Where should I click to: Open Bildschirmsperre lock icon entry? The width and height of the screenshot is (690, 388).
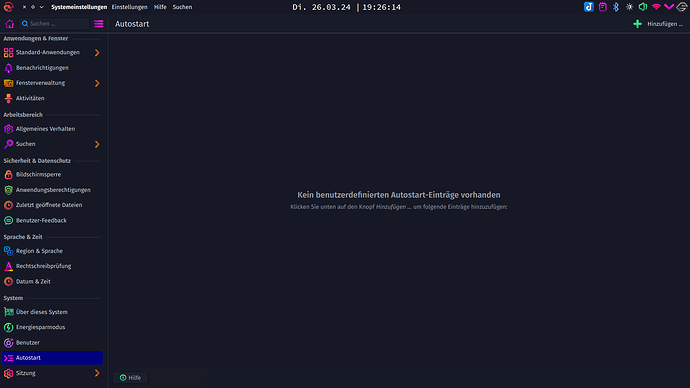pos(8,175)
